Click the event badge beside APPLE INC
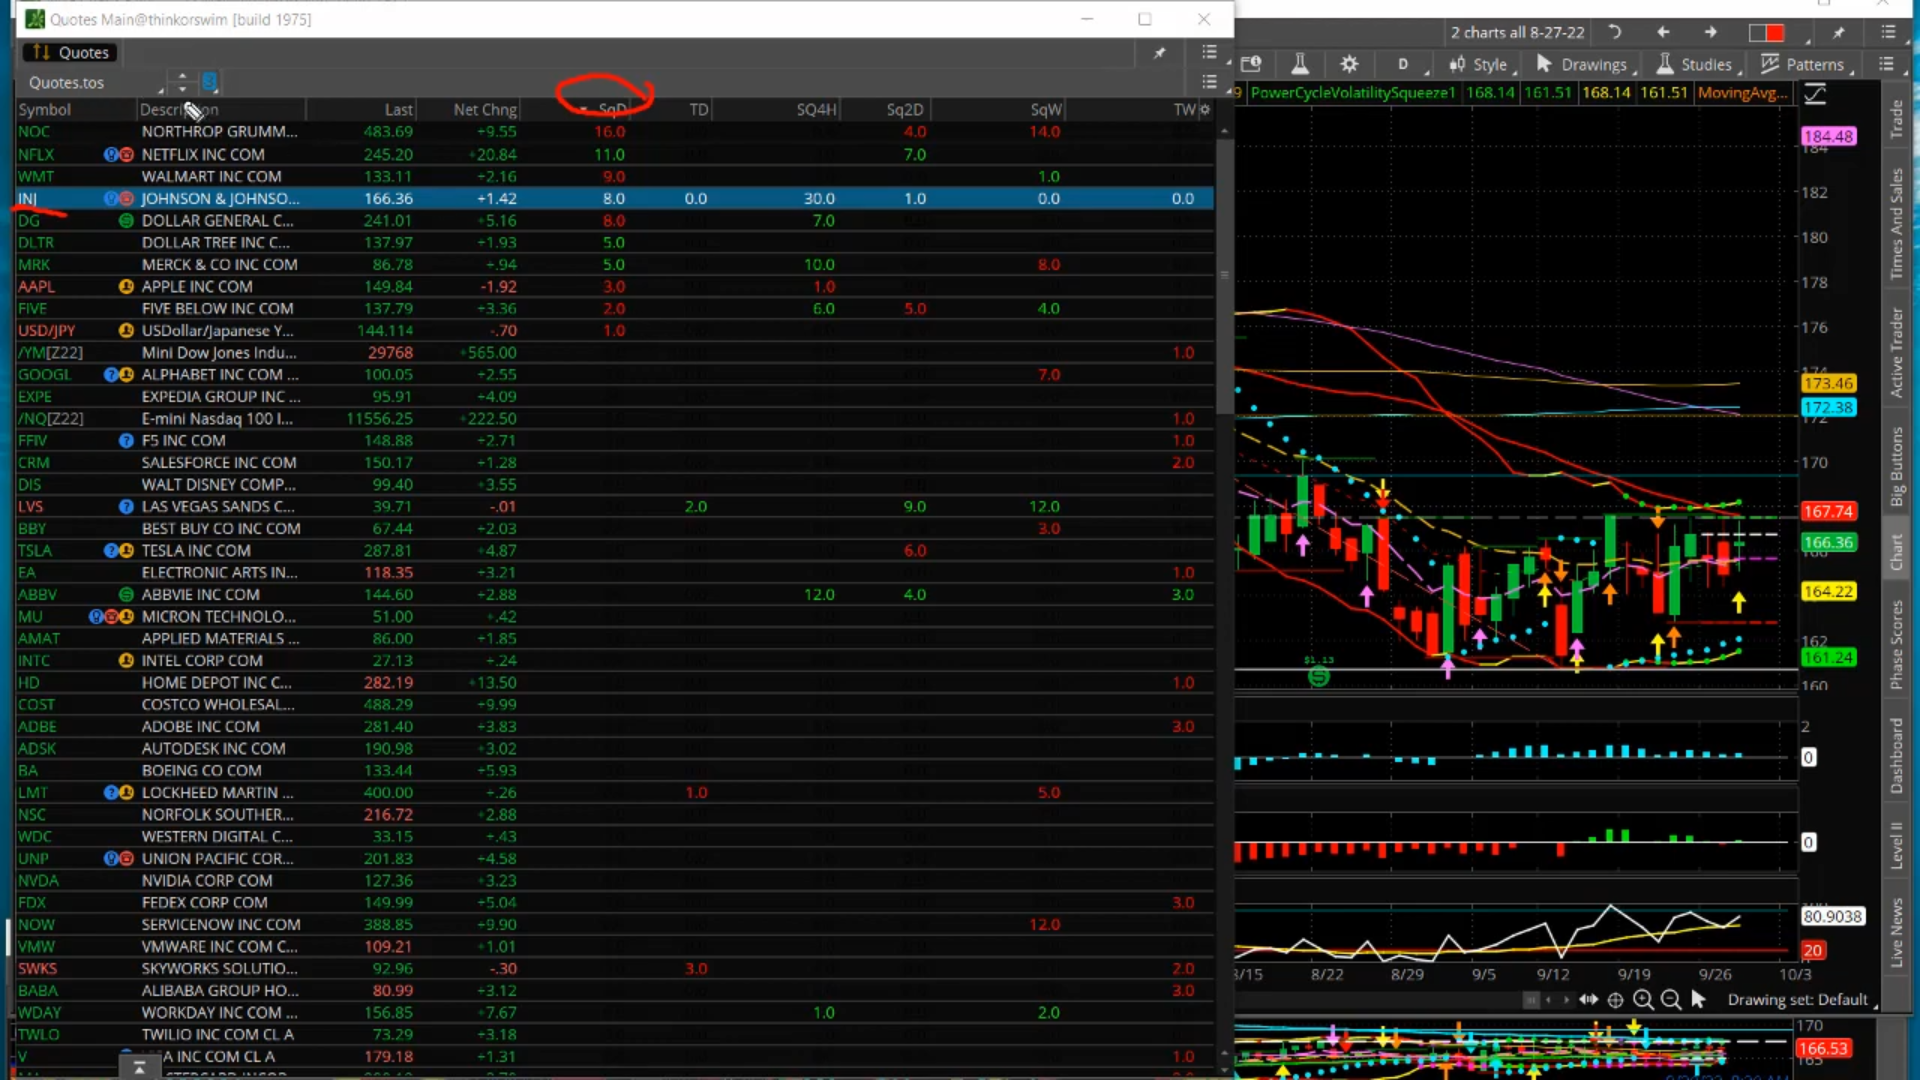Image resolution: width=1920 pixels, height=1080 pixels. (x=126, y=286)
